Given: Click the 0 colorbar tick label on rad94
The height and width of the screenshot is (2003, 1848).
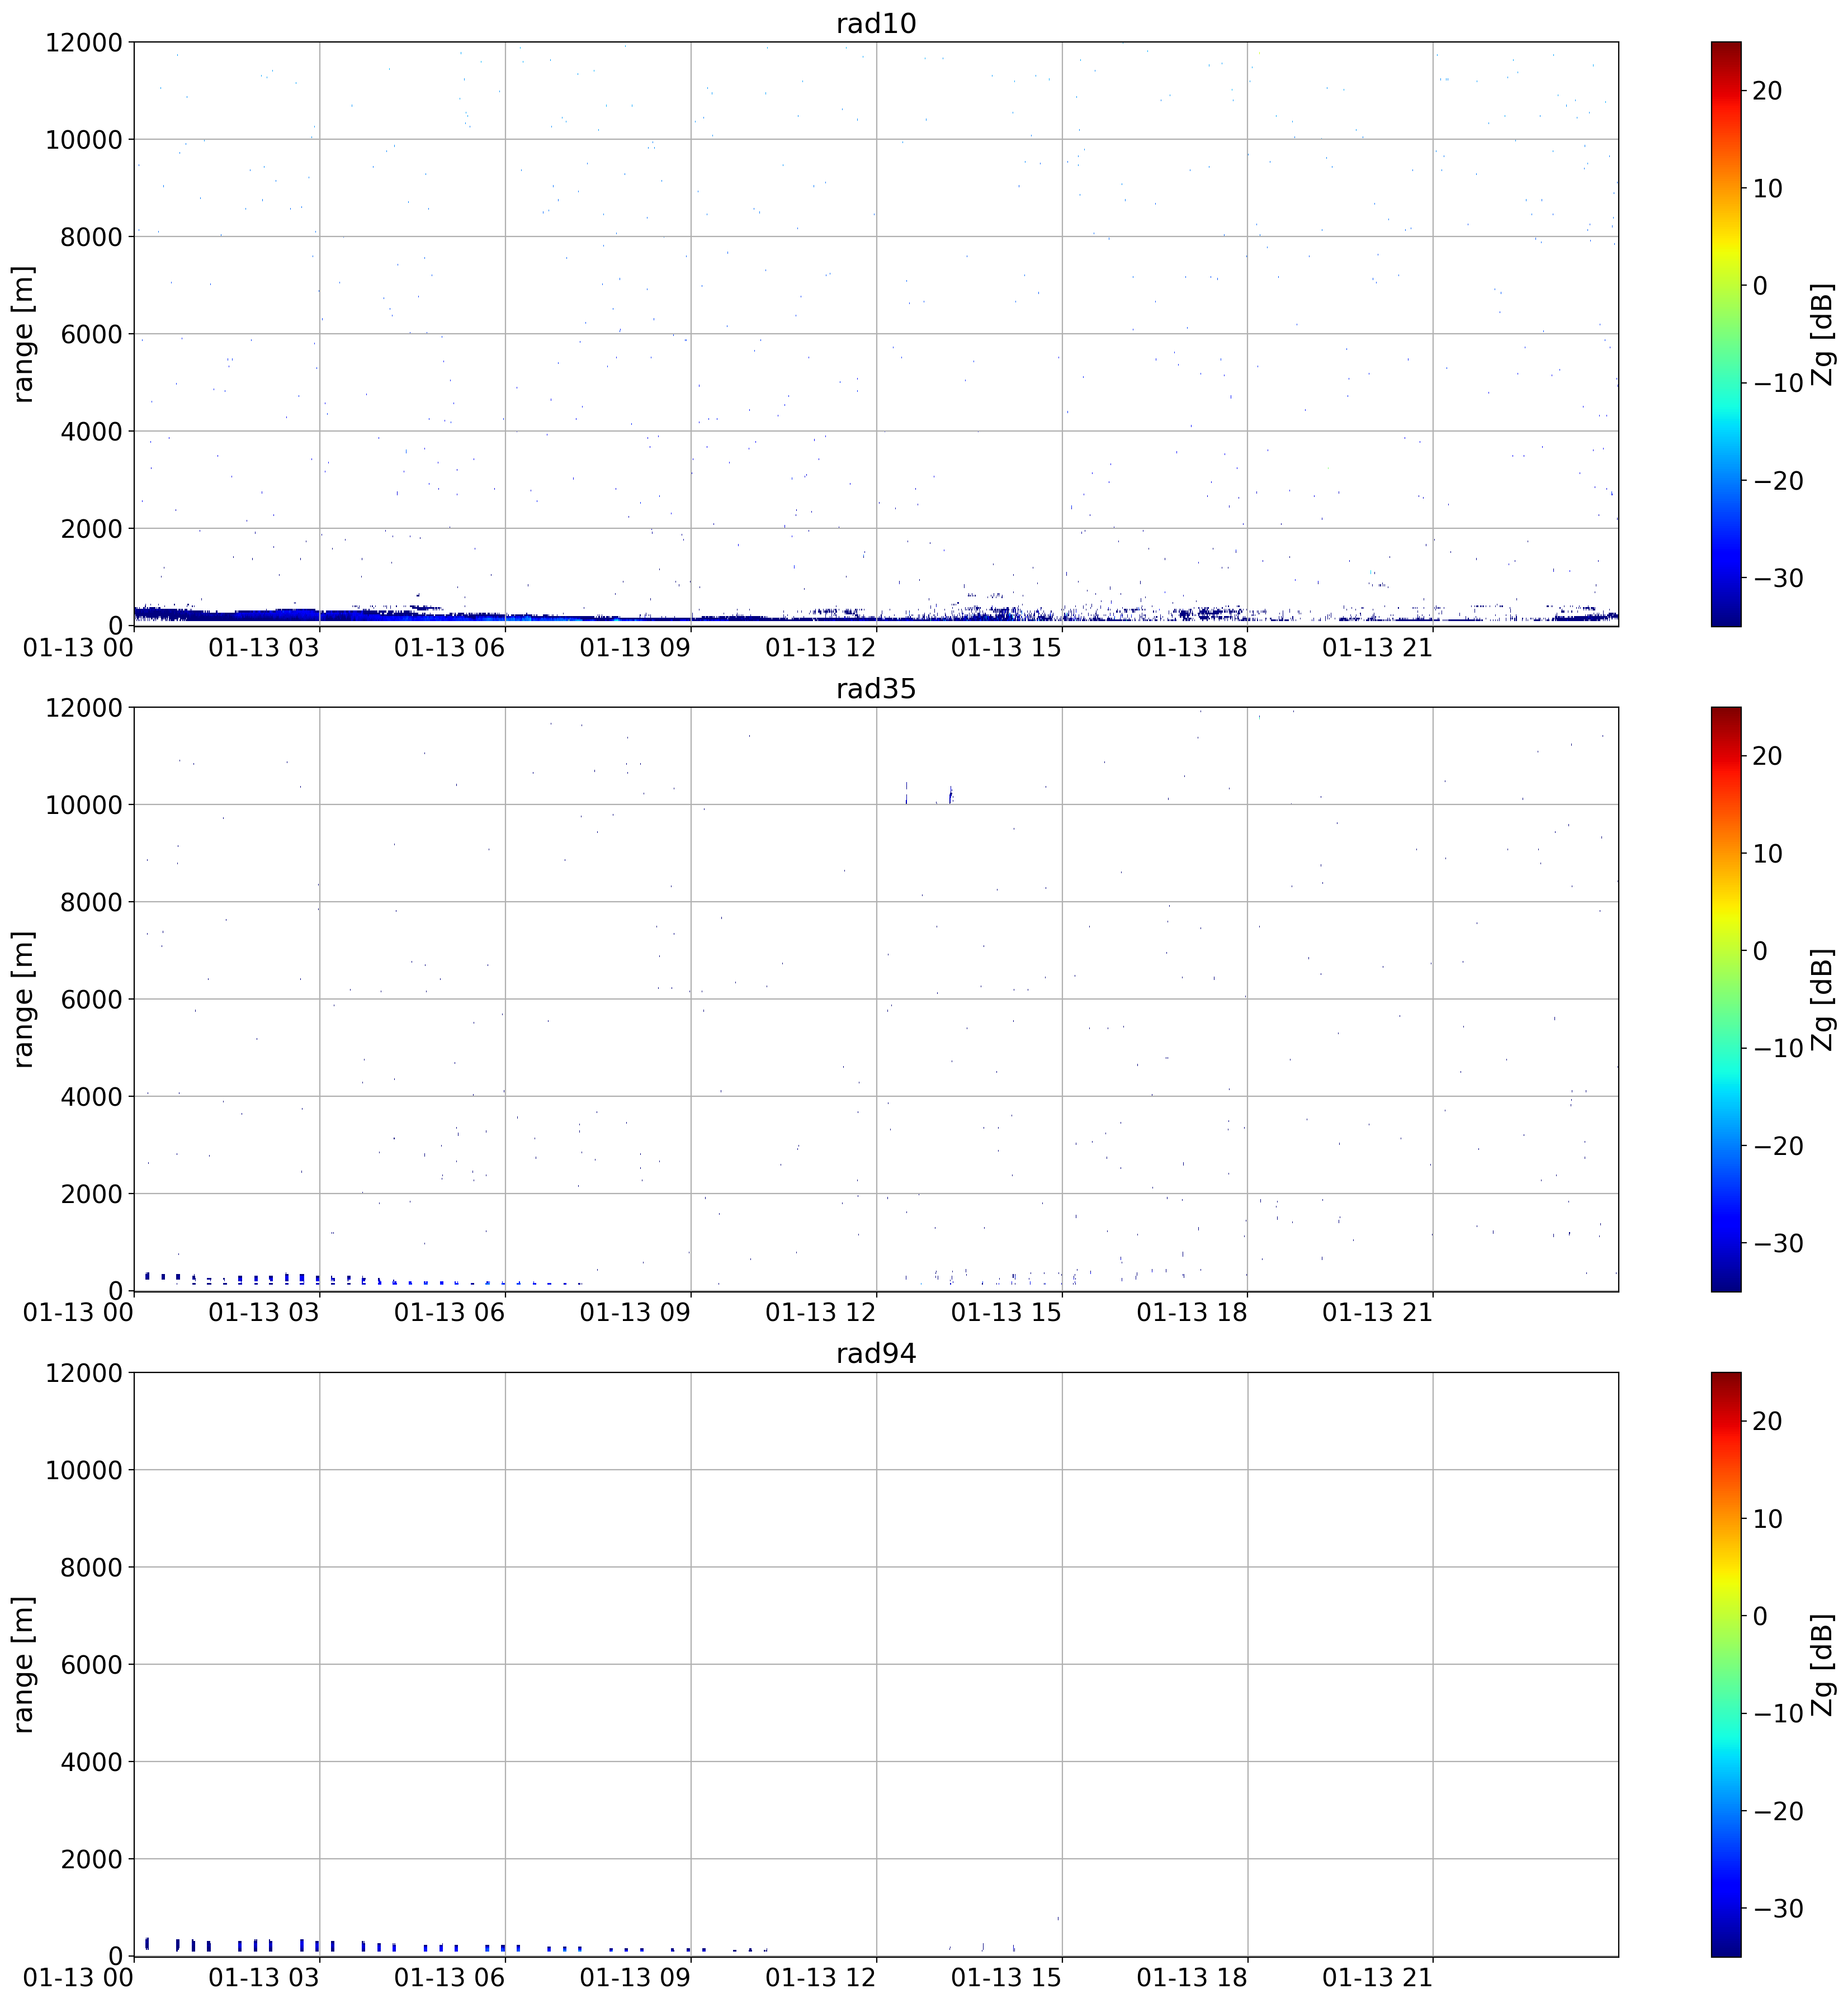Looking at the screenshot, I should (x=1760, y=1616).
